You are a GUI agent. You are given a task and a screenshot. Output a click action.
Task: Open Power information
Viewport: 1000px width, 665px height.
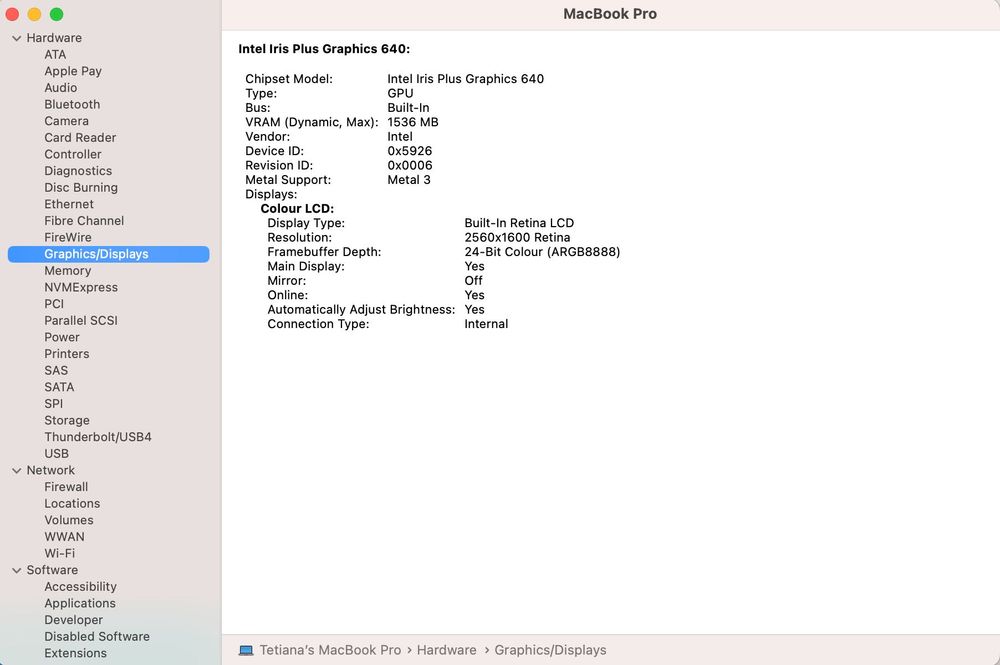(x=62, y=337)
